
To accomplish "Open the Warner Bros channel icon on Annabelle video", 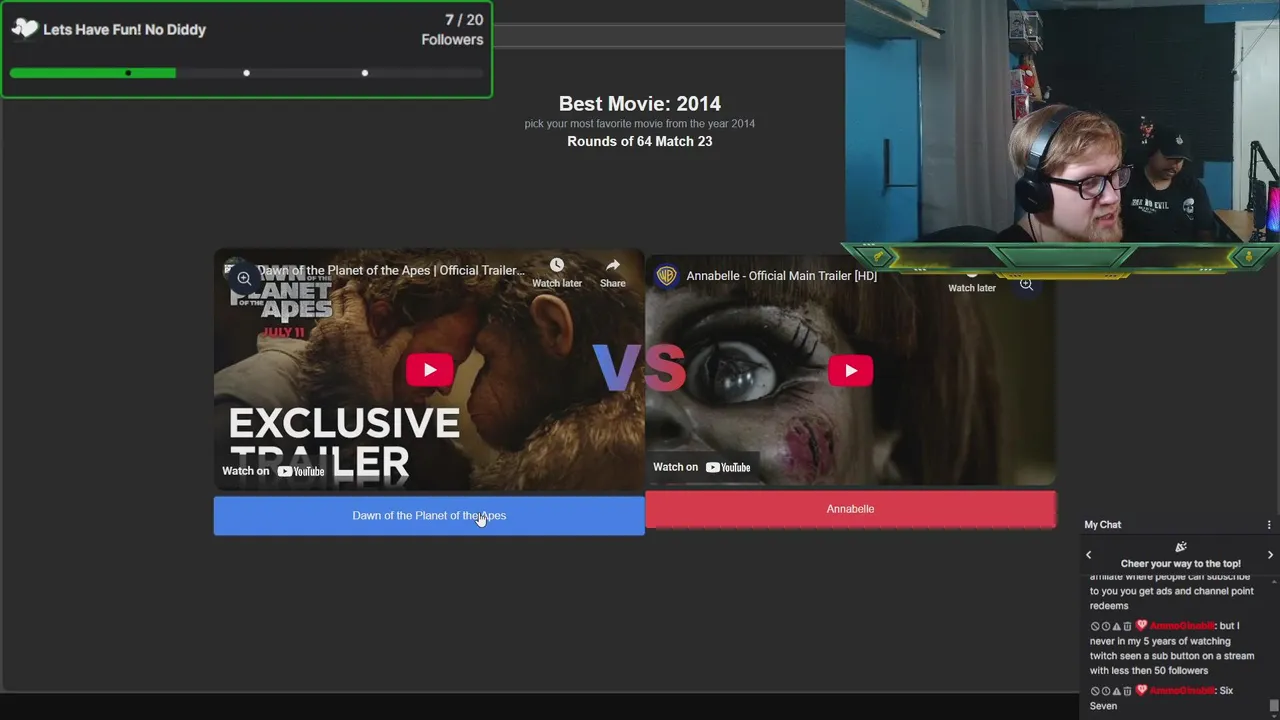I will tap(666, 276).
